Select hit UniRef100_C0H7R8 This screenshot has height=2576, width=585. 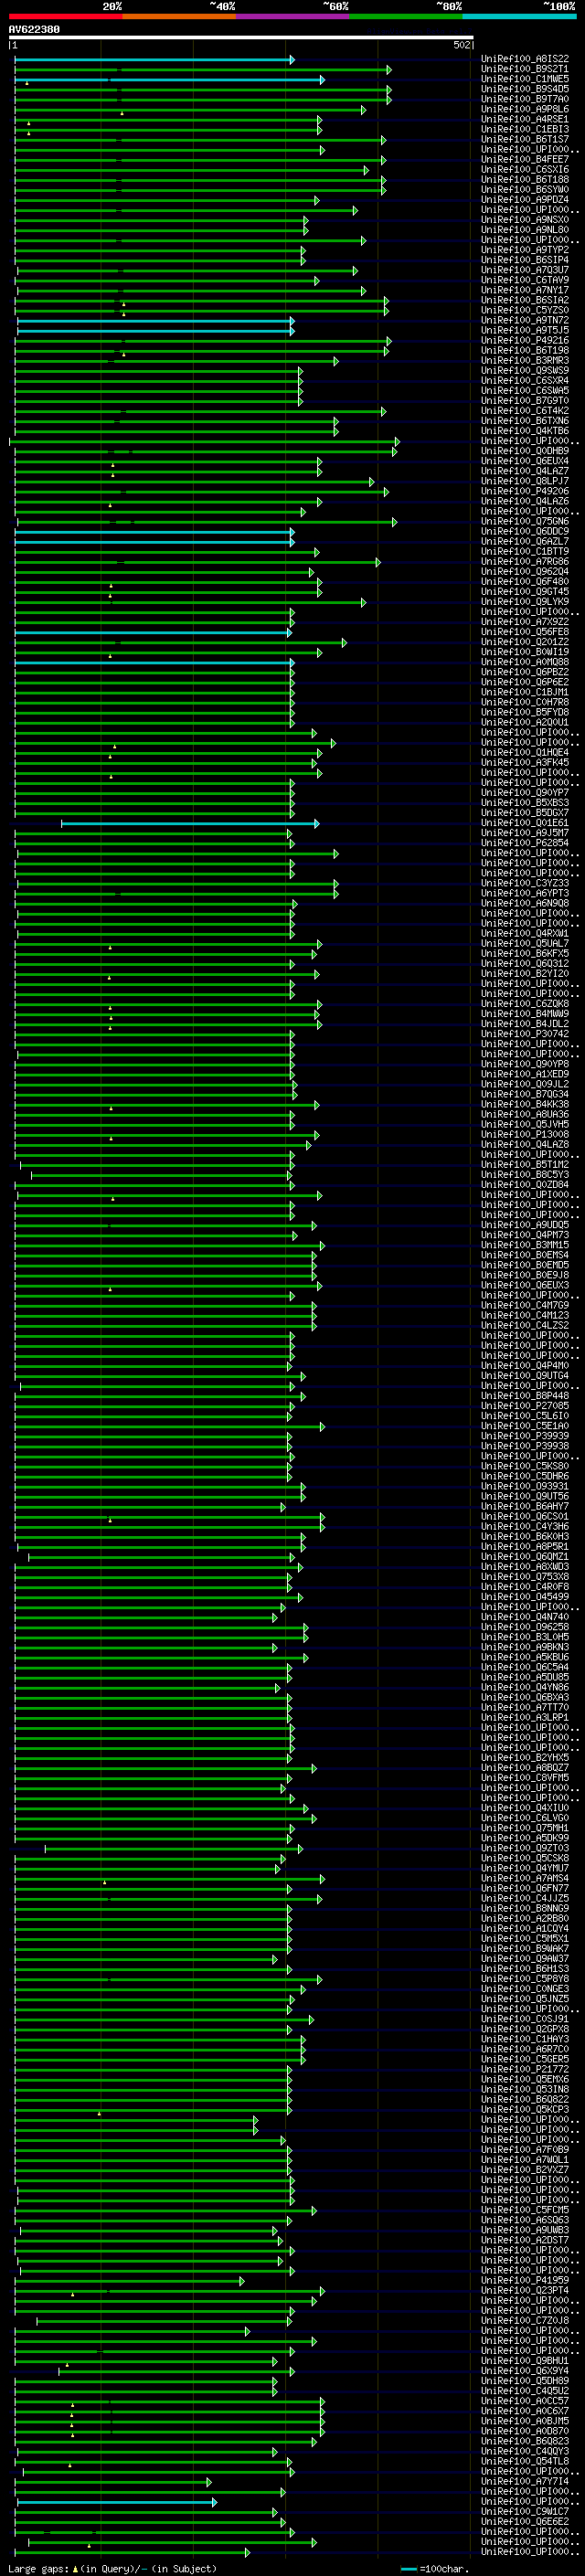pos(525,702)
